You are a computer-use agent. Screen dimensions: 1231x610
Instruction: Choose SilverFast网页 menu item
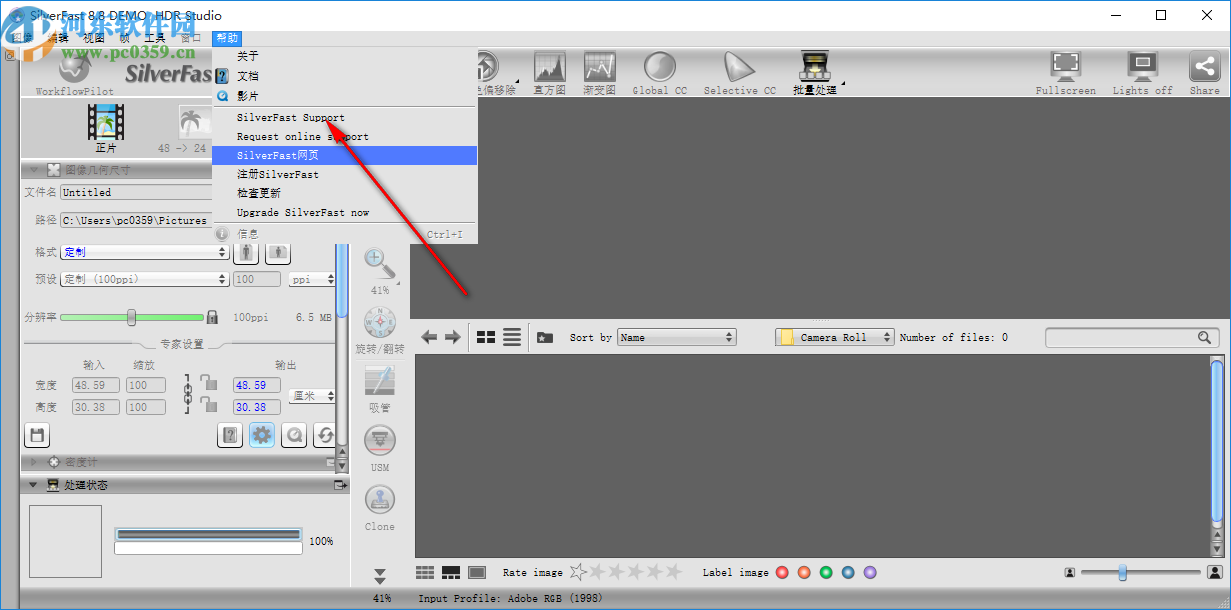(x=344, y=155)
